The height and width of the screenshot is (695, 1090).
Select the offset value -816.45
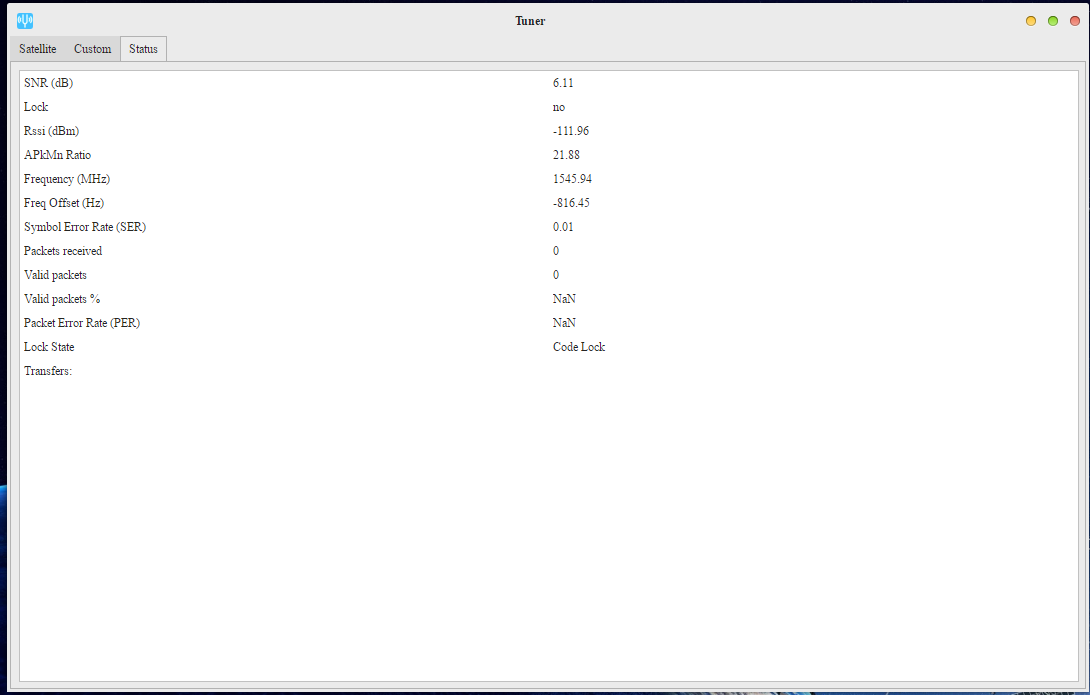coord(571,203)
